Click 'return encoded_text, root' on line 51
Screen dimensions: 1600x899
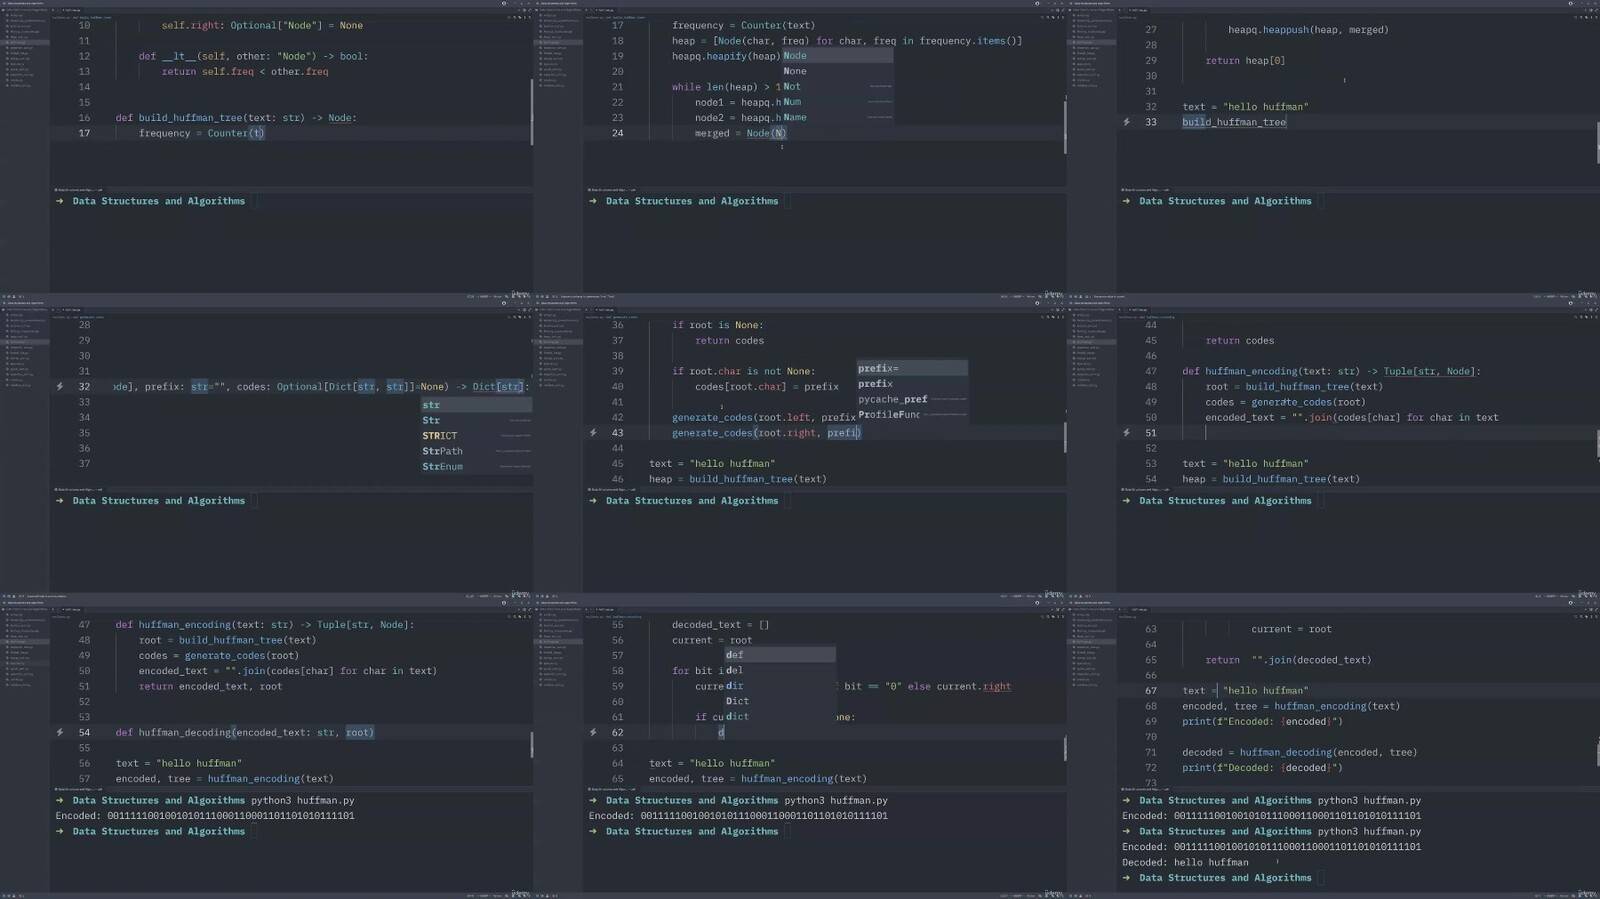pos(210,687)
